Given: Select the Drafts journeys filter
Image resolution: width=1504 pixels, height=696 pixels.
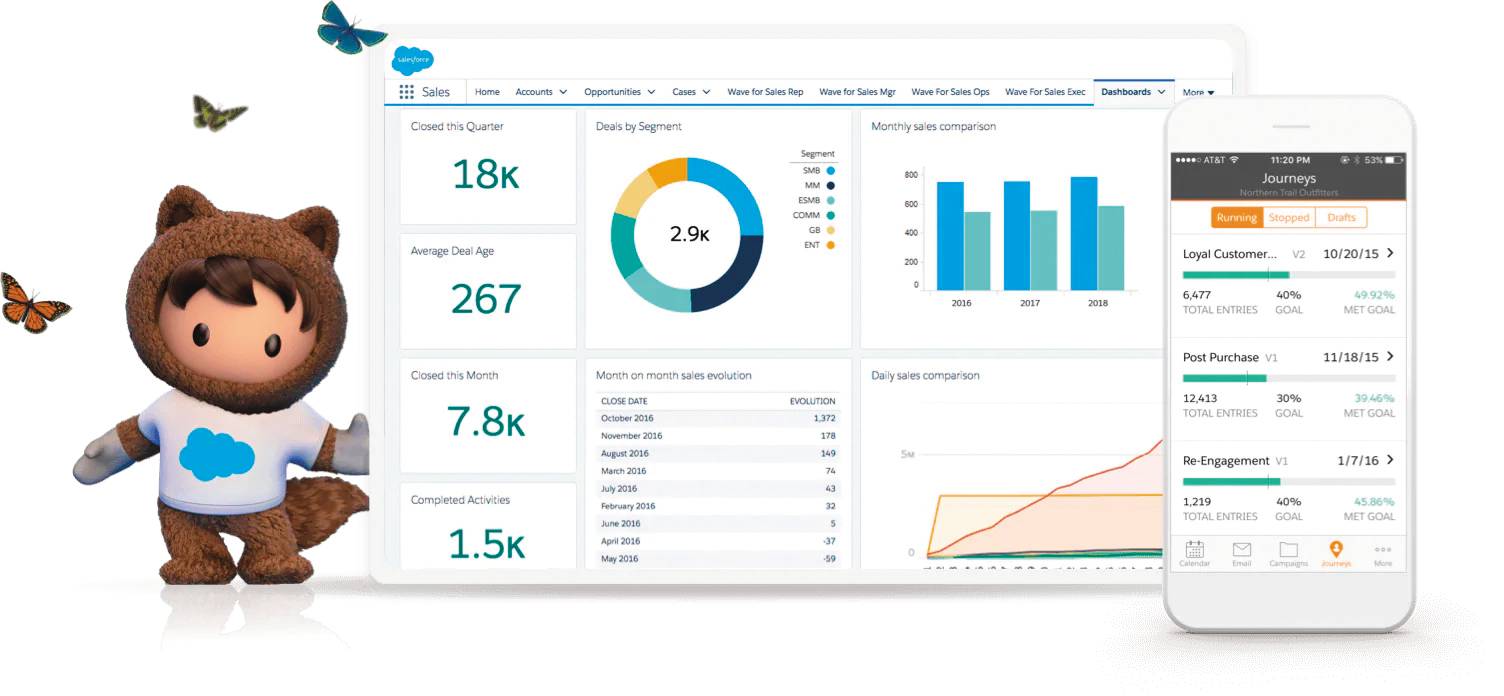Looking at the screenshot, I should (x=1341, y=217).
